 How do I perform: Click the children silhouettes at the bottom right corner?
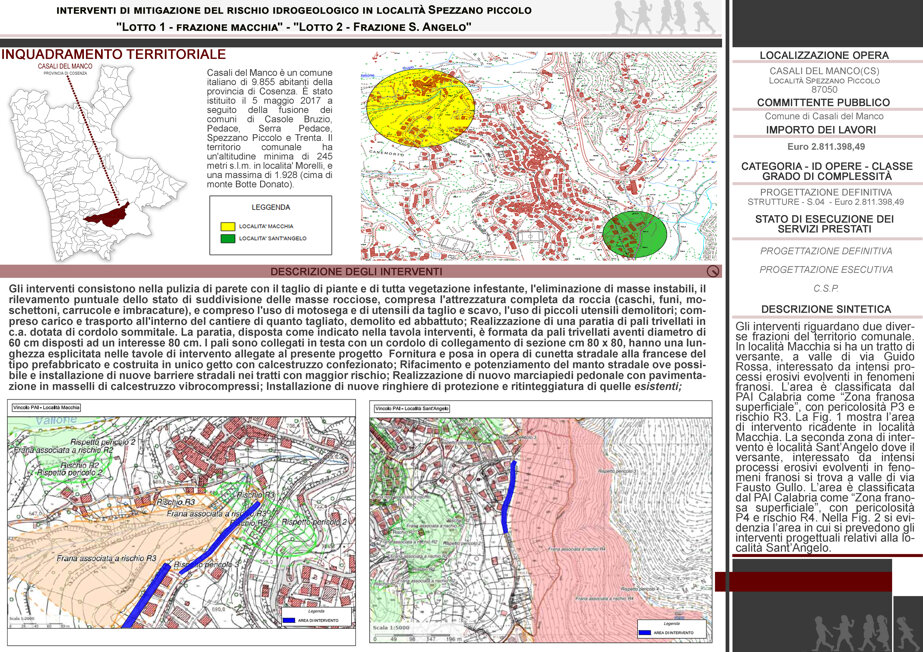866,632
